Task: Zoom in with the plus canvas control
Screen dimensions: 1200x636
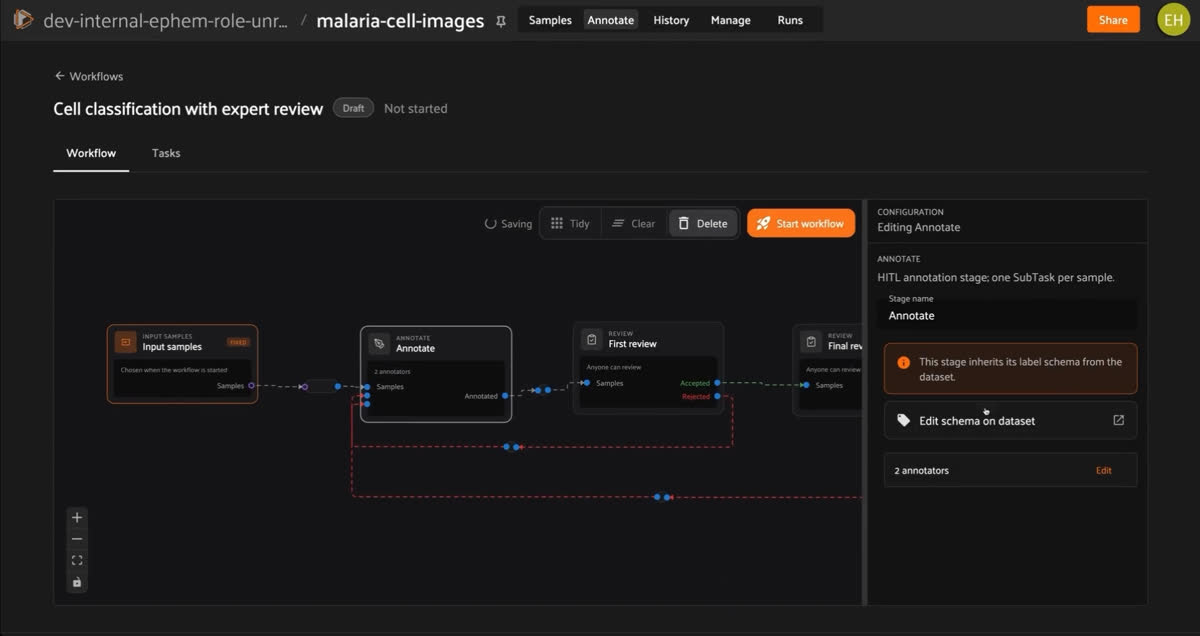Action: pos(78,517)
